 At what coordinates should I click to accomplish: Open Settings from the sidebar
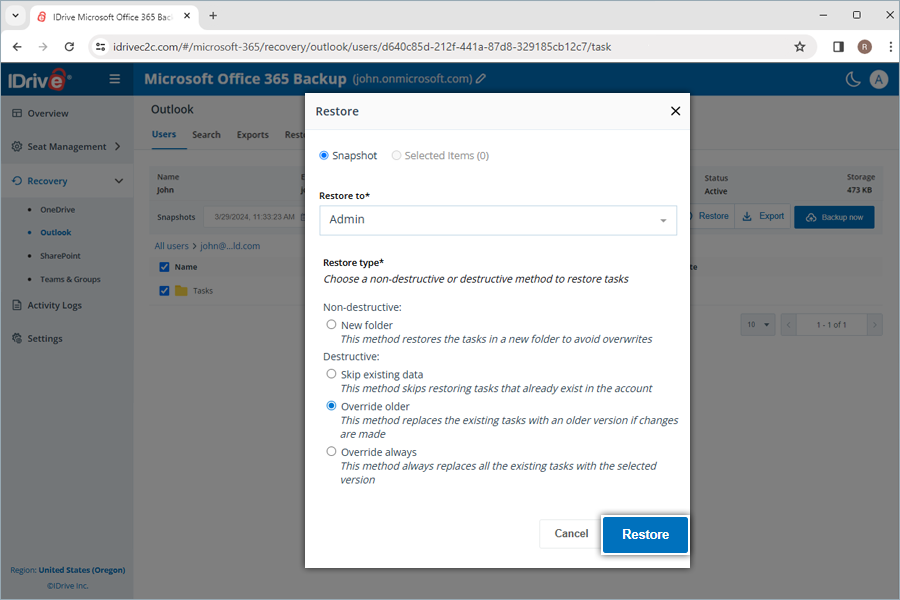point(46,338)
